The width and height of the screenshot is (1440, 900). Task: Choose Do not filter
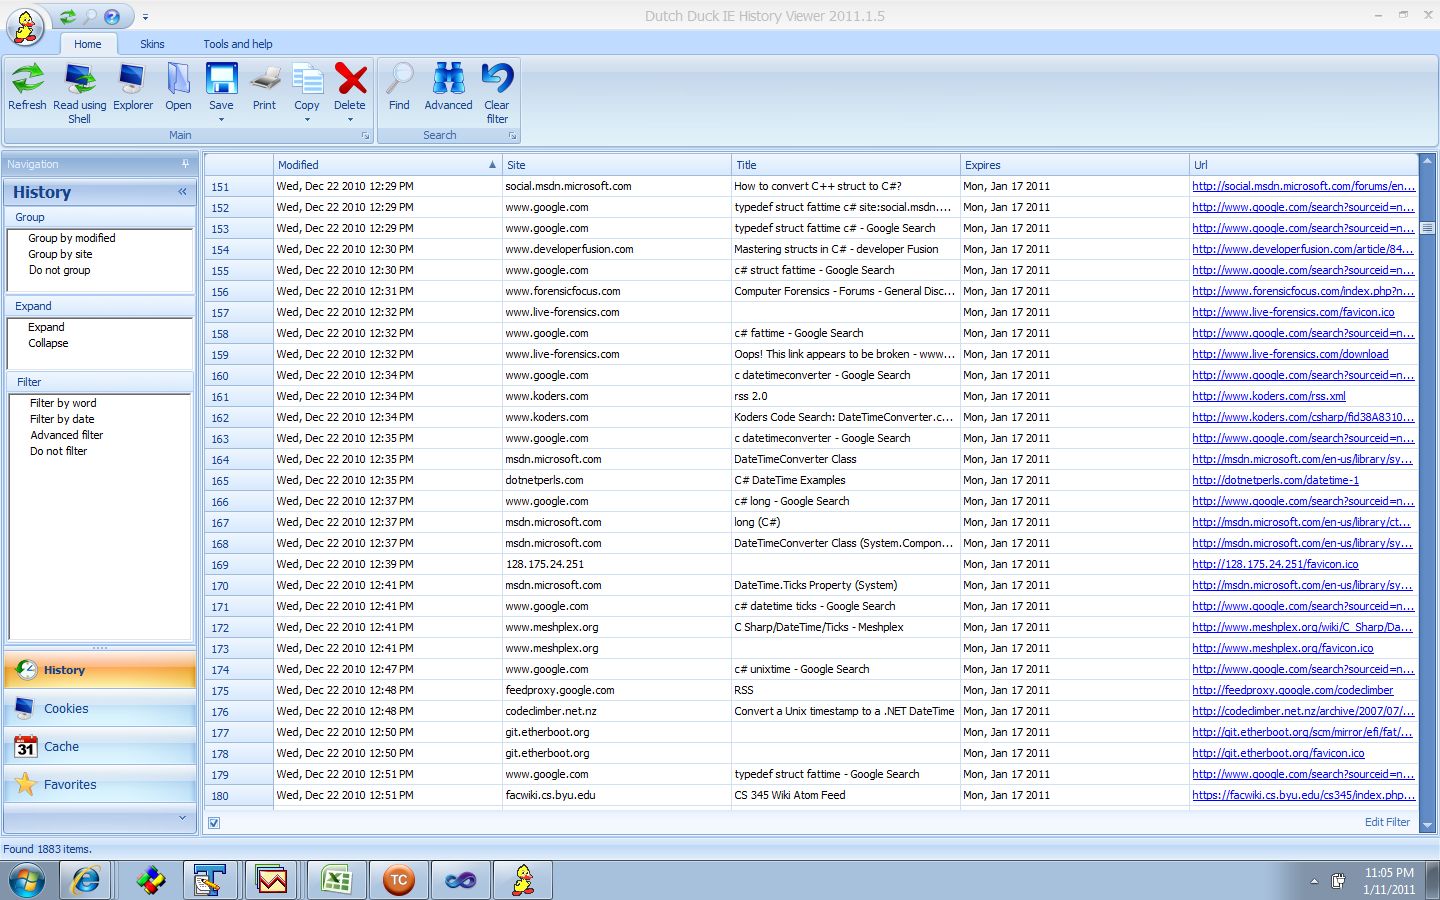tap(58, 451)
